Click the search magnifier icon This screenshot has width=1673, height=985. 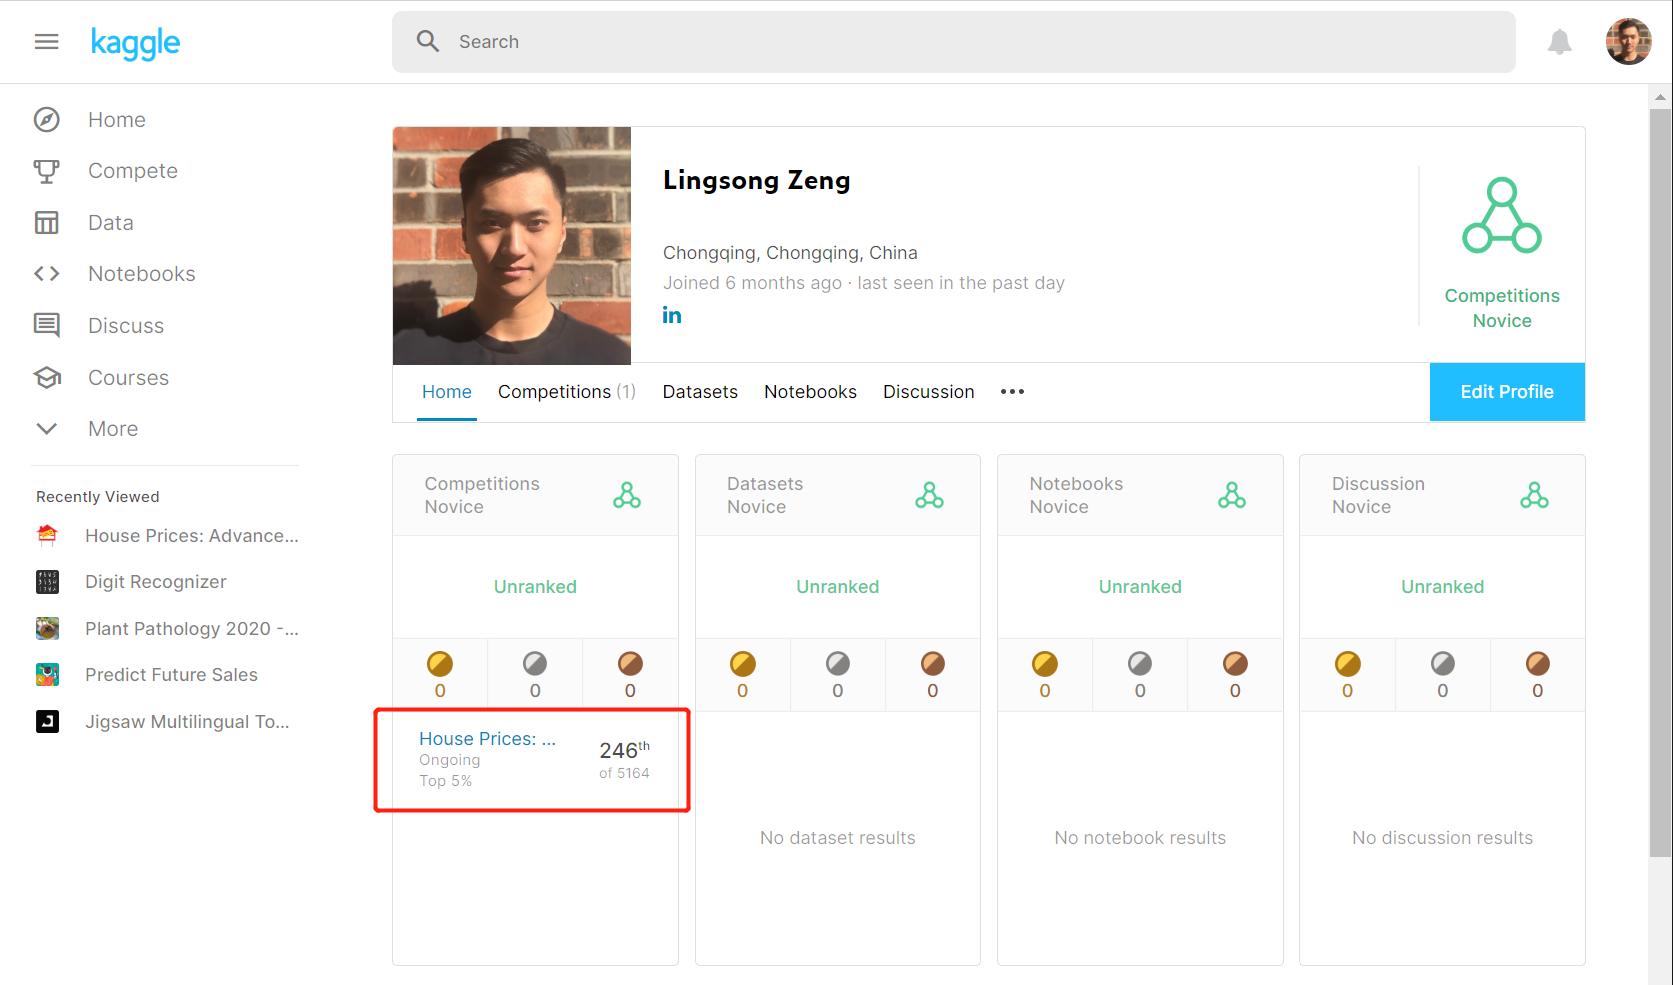pos(428,41)
